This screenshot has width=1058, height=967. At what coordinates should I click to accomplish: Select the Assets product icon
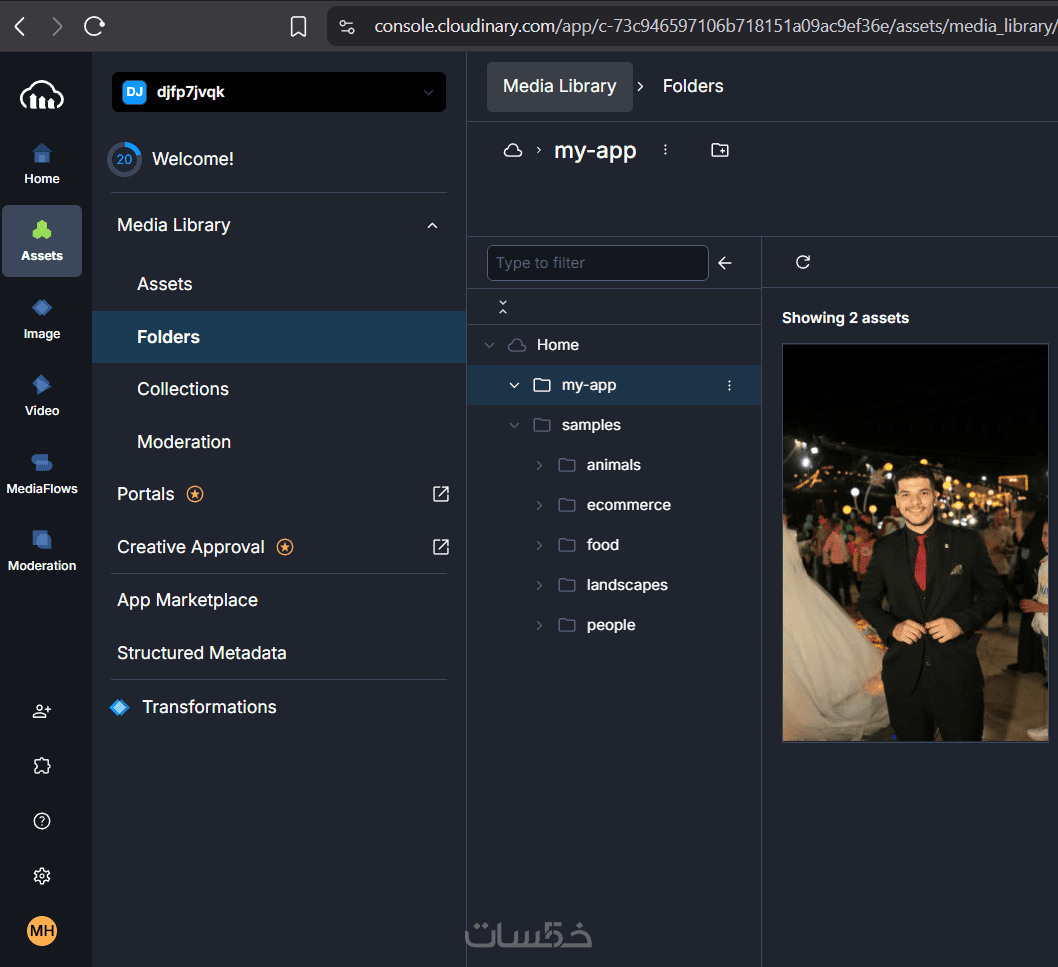click(42, 241)
